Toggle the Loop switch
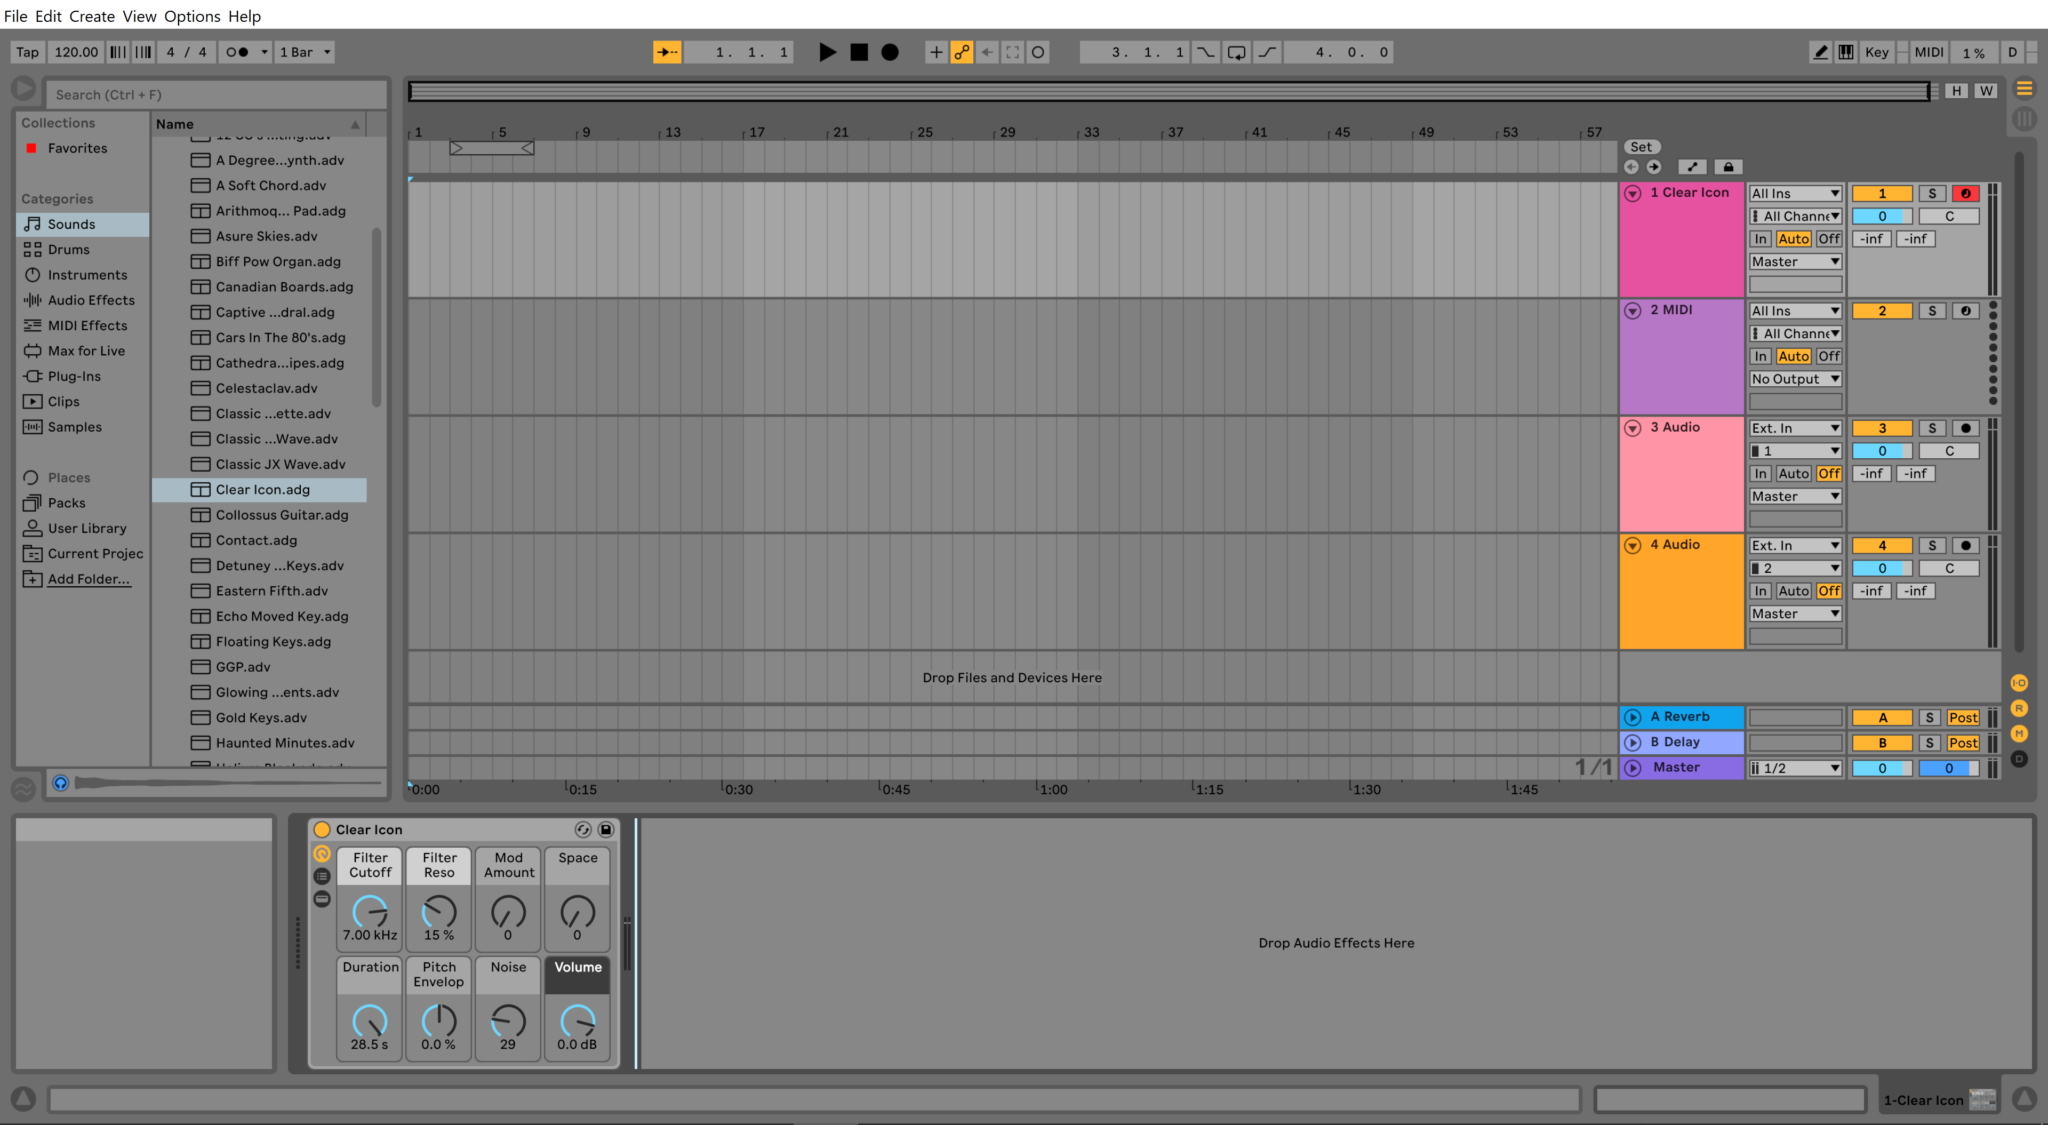This screenshot has height=1125, width=2048. [1237, 52]
